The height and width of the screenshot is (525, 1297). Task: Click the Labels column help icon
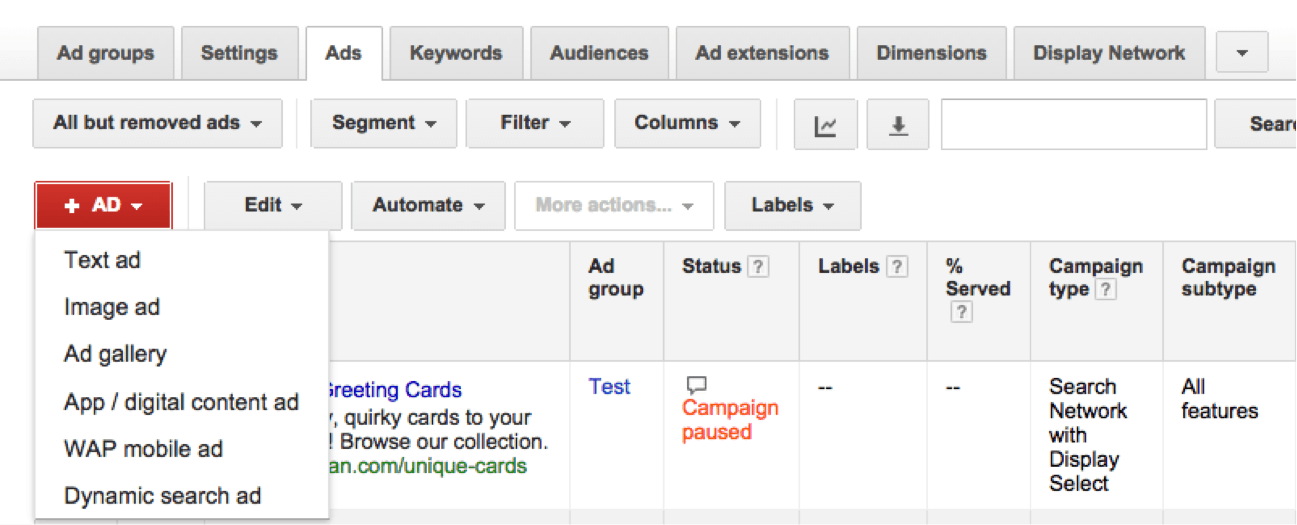(x=897, y=267)
